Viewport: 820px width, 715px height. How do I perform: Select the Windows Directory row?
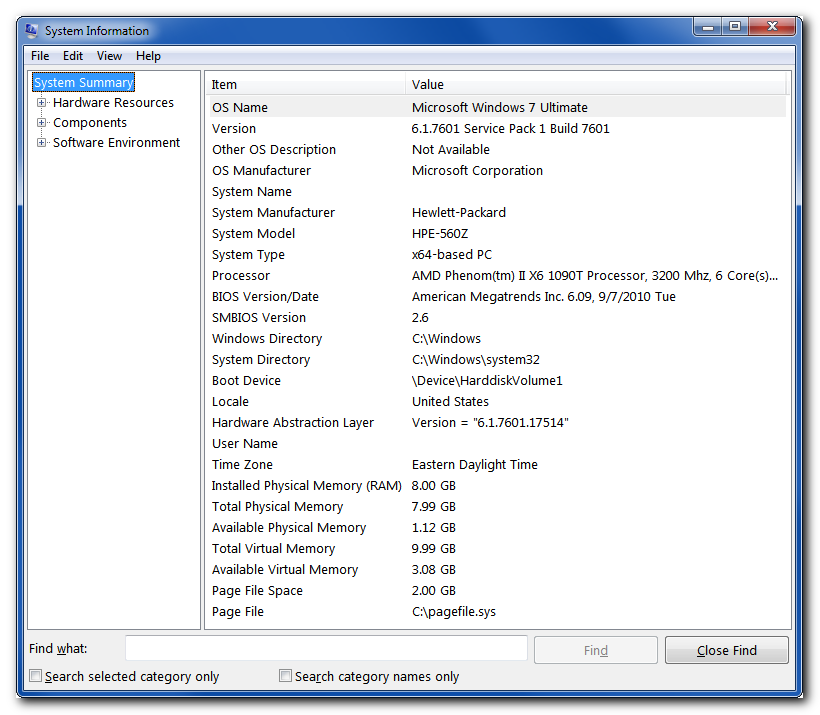pyautogui.click(x=498, y=338)
